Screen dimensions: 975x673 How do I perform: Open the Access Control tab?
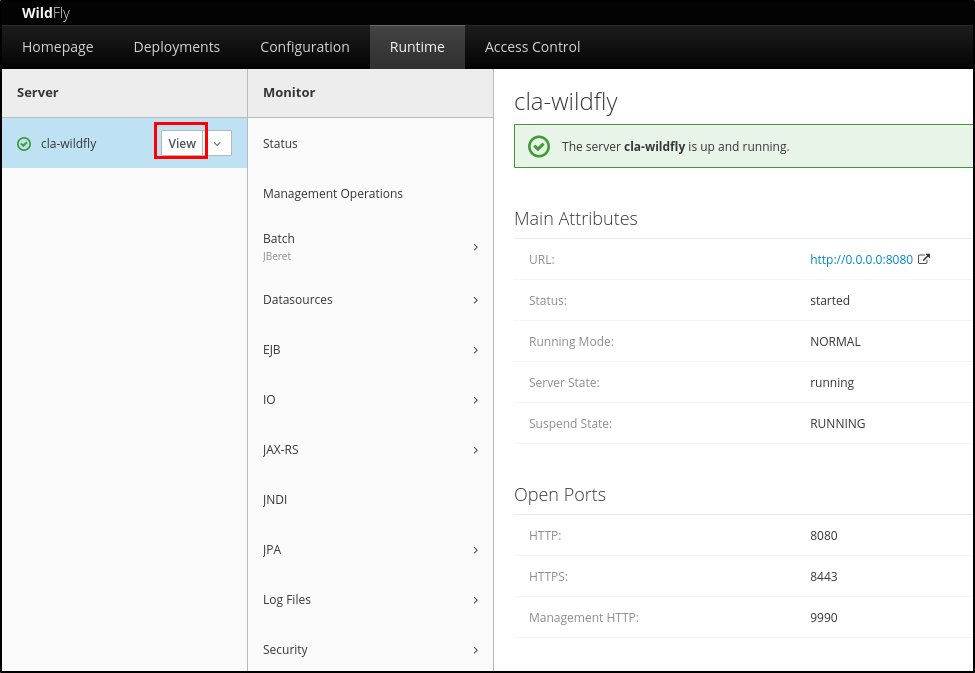tap(532, 47)
